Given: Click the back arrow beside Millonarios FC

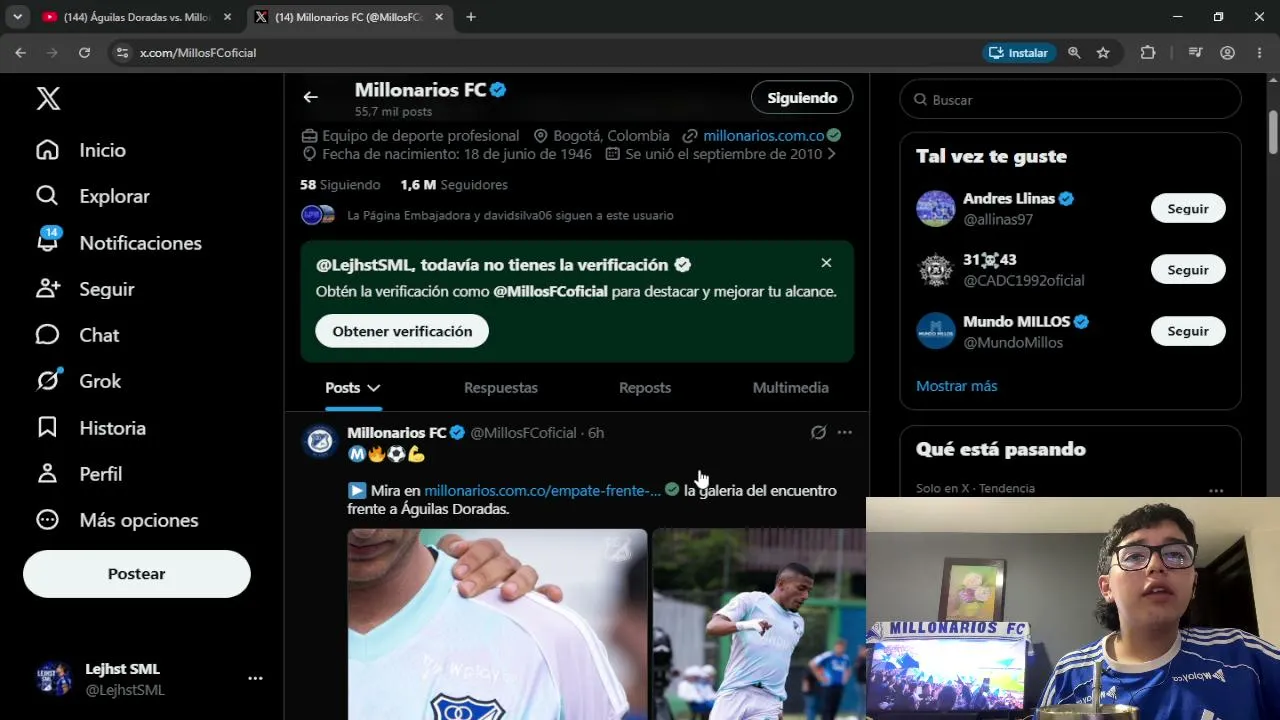Looking at the screenshot, I should [x=311, y=97].
